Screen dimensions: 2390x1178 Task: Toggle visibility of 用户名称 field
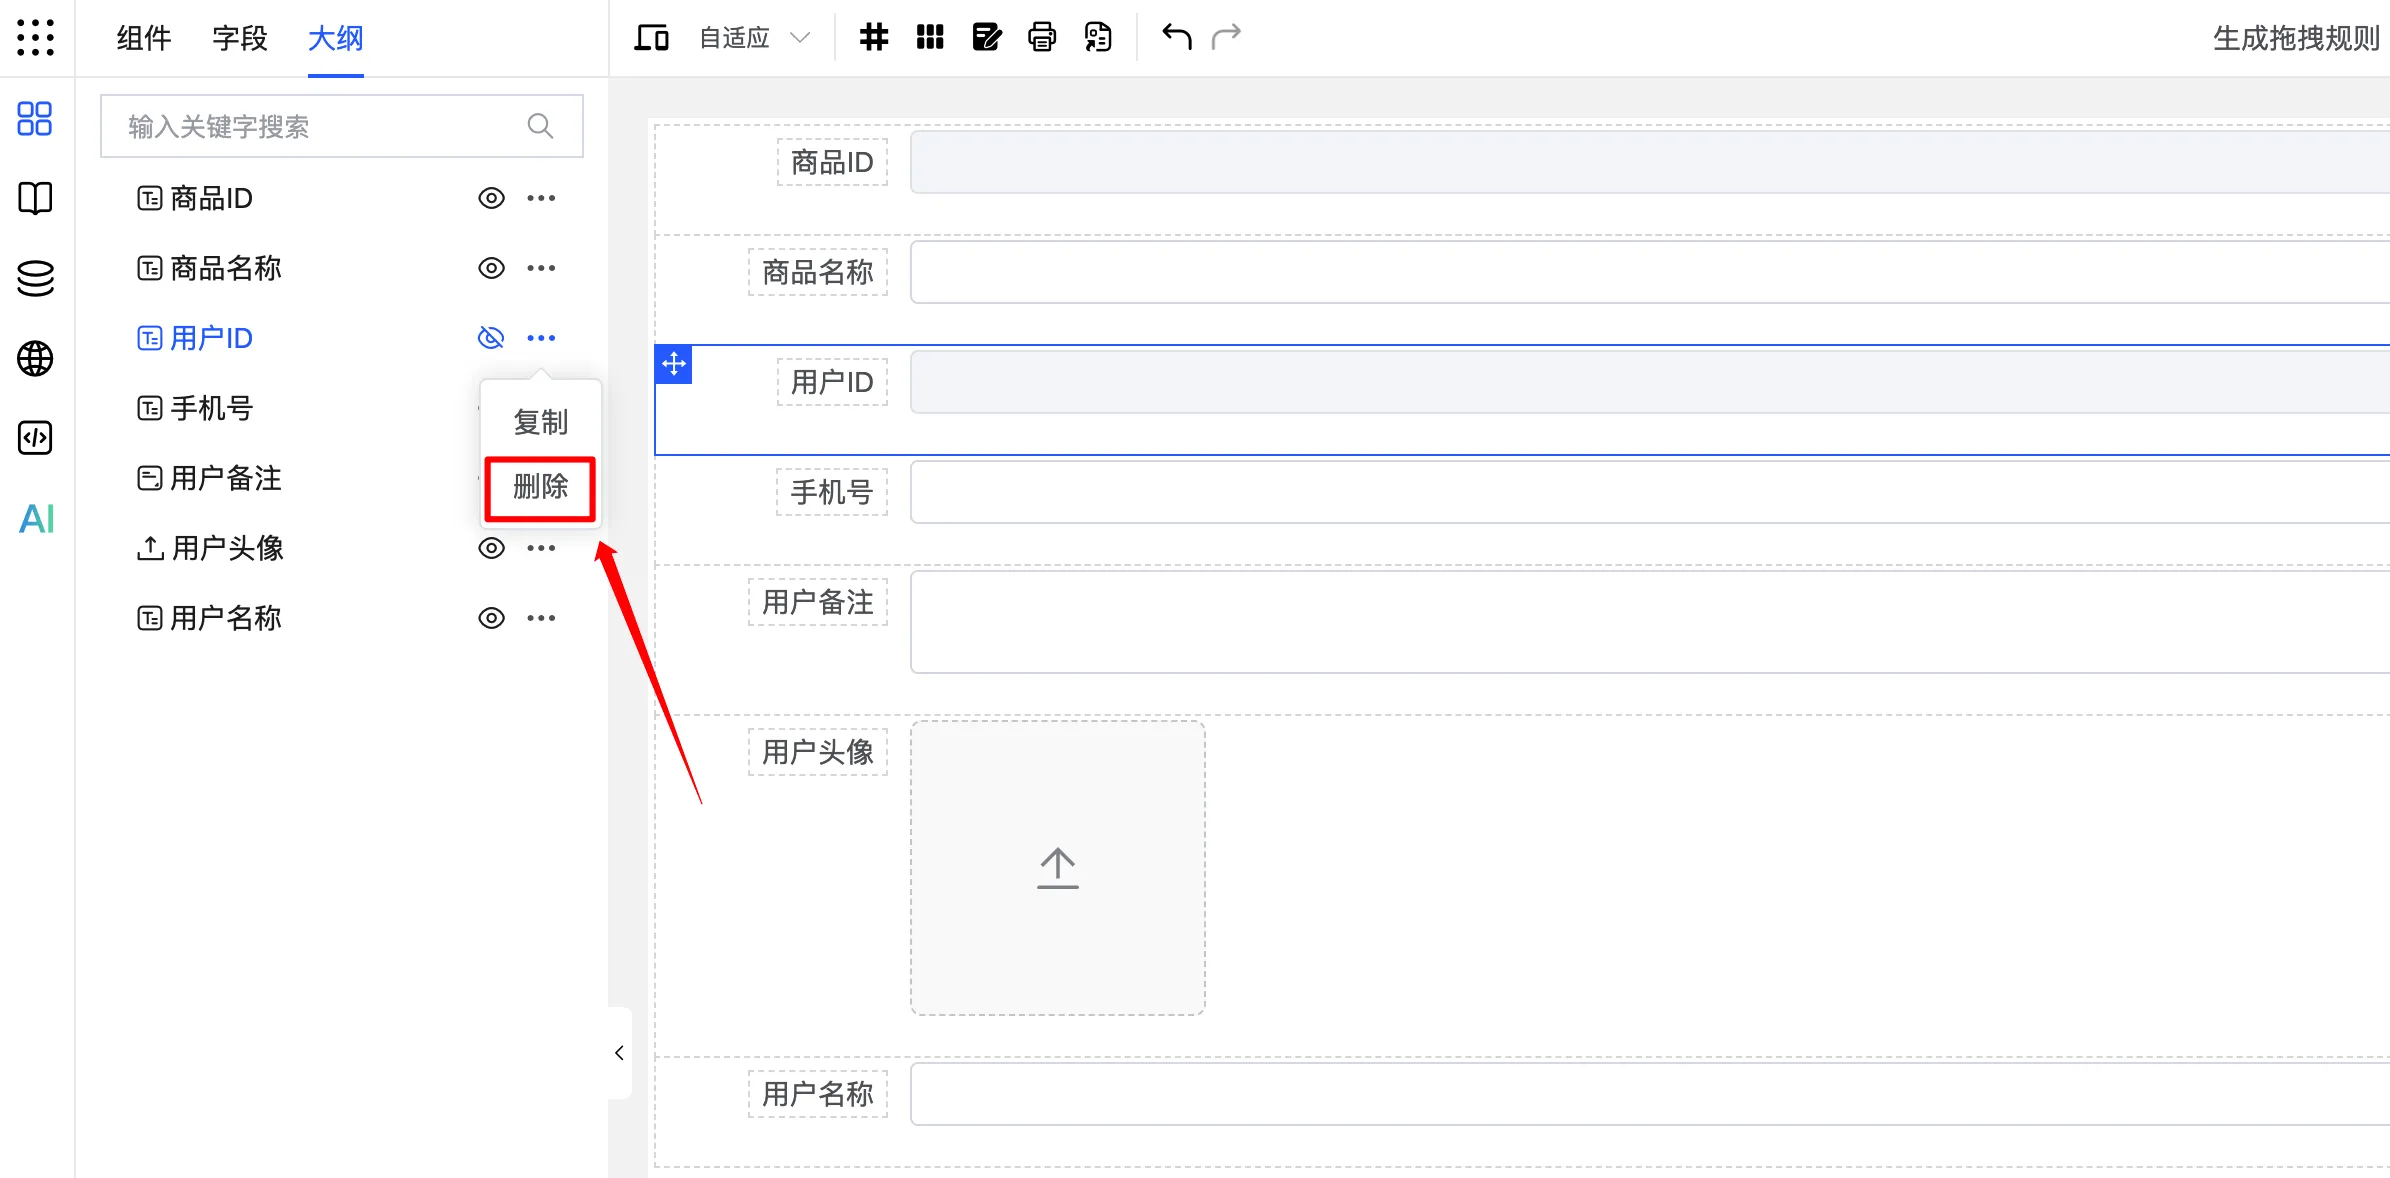pyautogui.click(x=491, y=617)
